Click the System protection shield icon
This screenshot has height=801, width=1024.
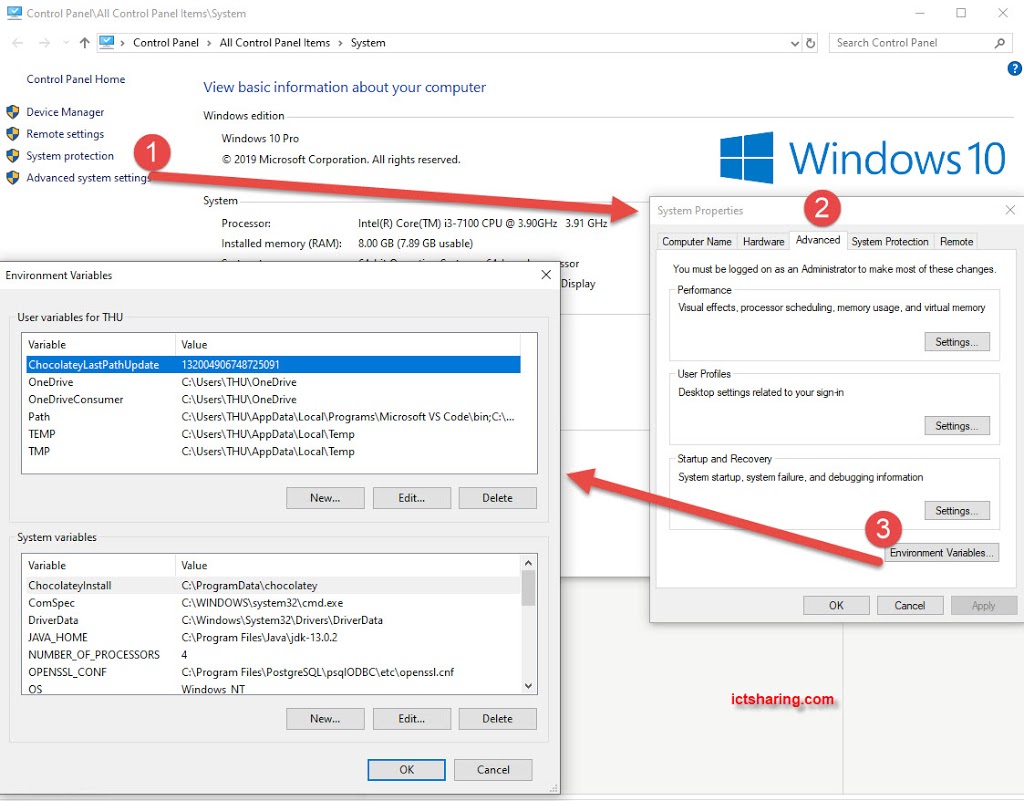click(x=12, y=156)
